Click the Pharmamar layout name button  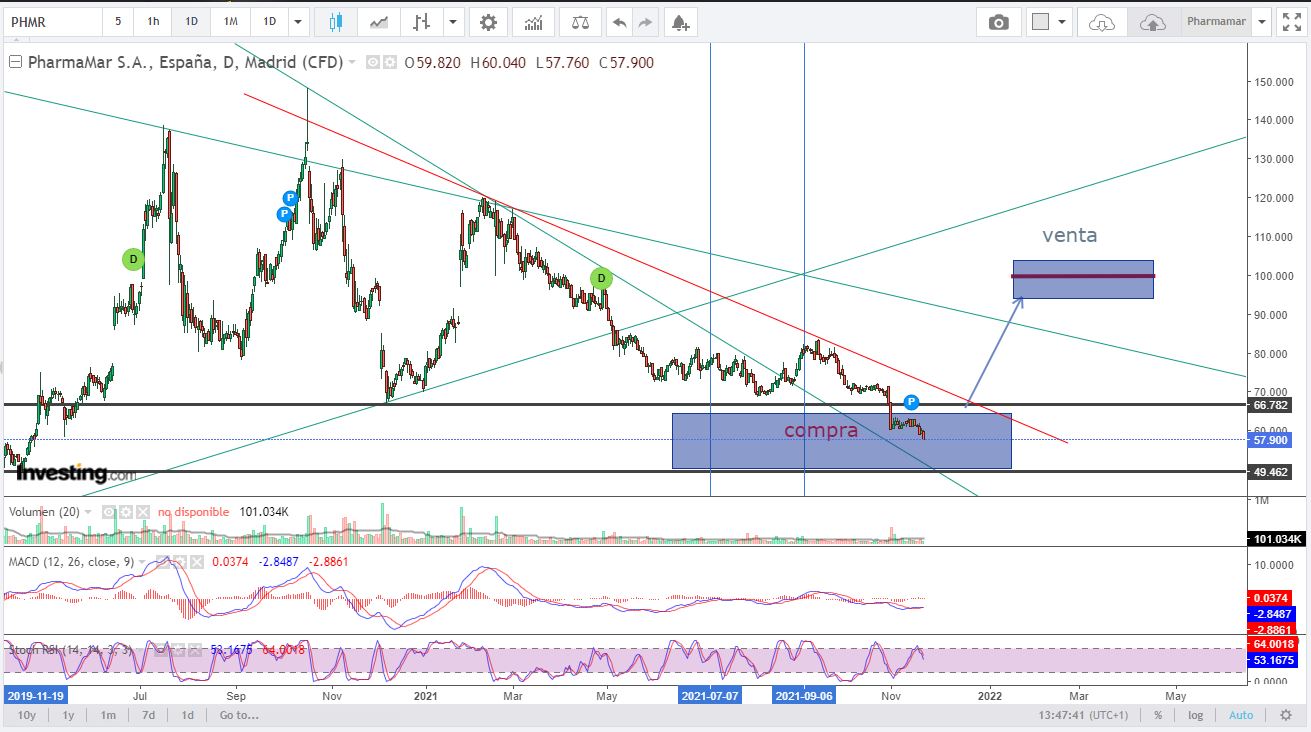tap(1215, 22)
